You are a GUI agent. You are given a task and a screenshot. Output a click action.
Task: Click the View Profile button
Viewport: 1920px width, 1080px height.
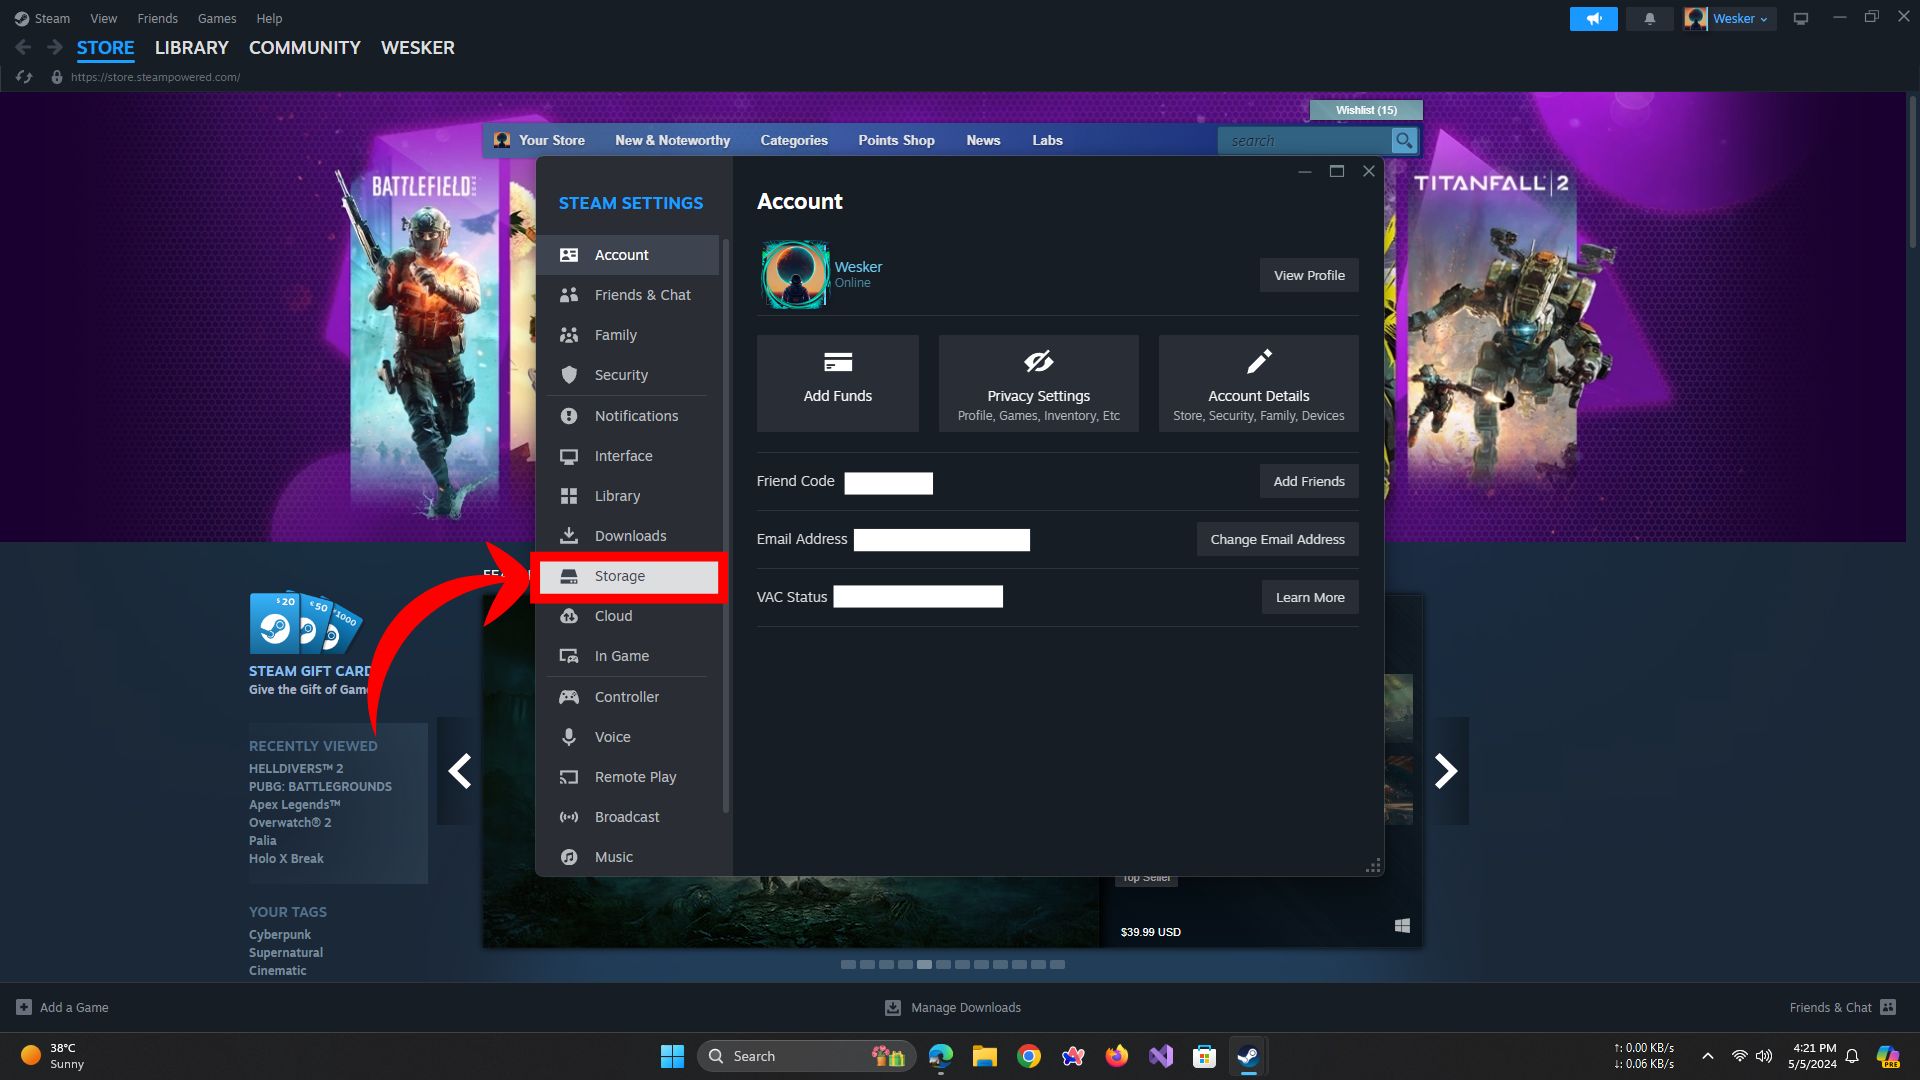tap(1308, 275)
